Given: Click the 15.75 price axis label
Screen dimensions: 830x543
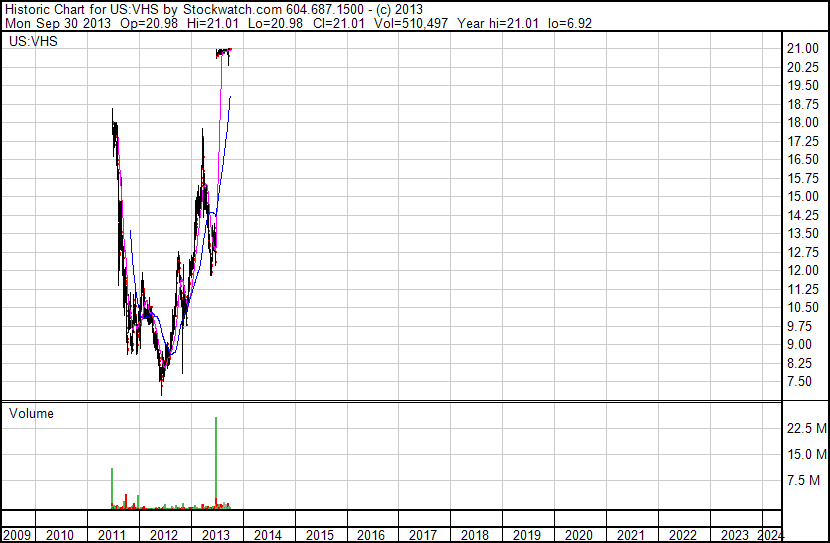Looking at the screenshot, I should click(x=803, y=178).
